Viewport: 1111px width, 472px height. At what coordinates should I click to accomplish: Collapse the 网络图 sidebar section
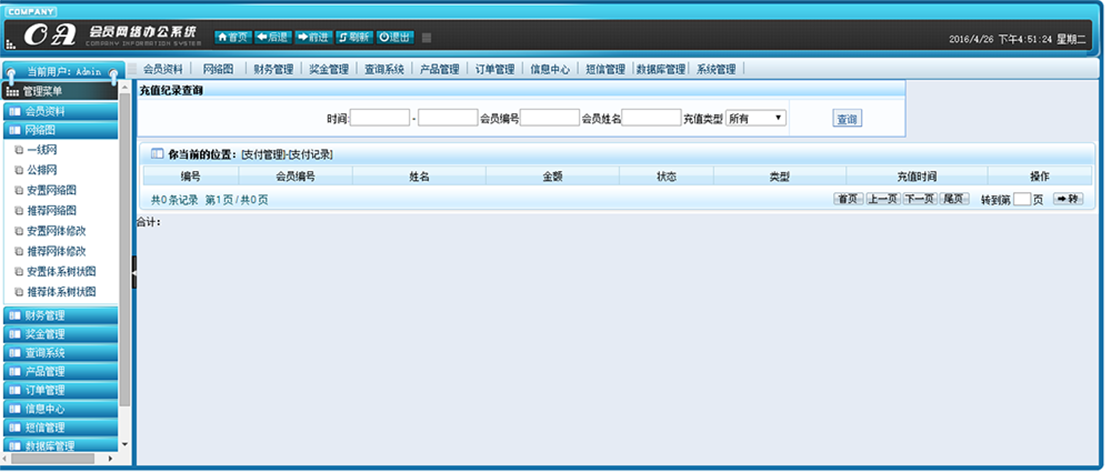coord(61,130)
